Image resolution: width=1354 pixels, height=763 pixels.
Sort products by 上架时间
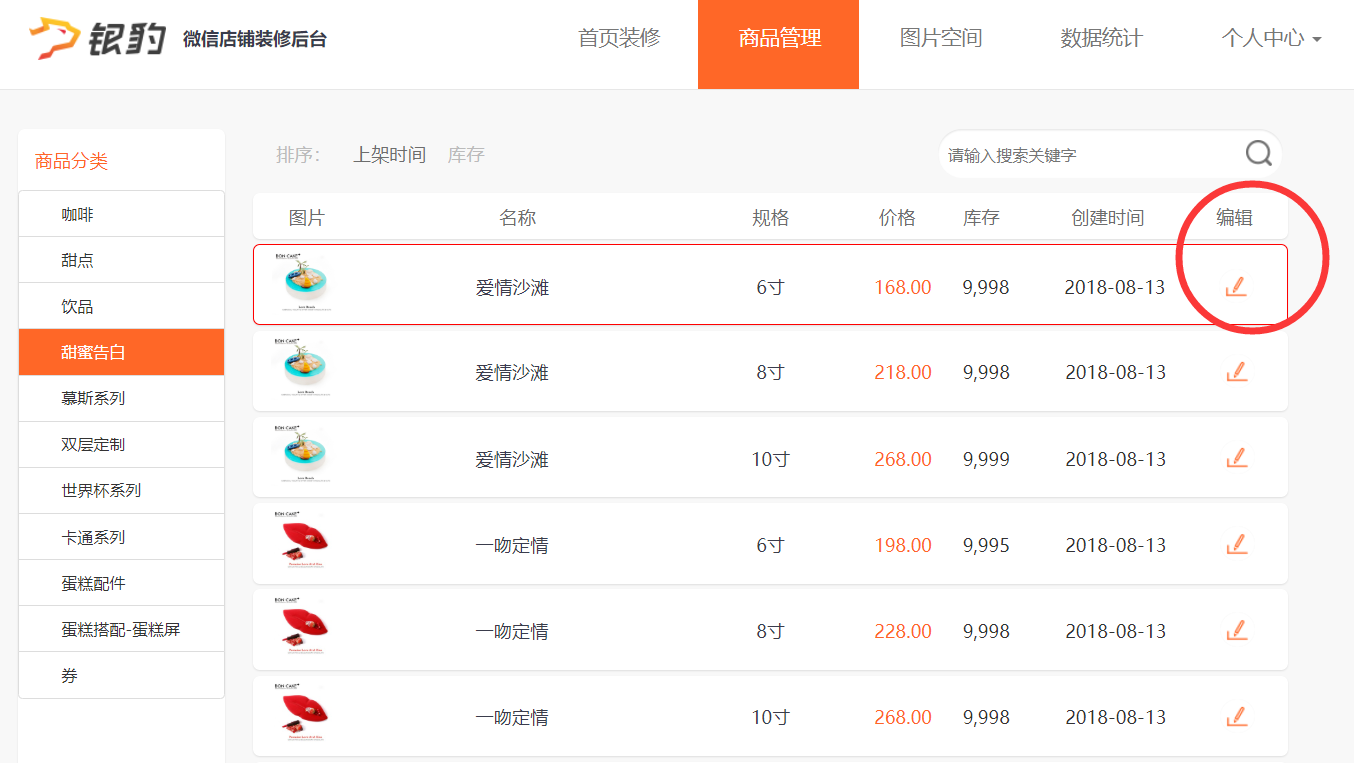389,155
